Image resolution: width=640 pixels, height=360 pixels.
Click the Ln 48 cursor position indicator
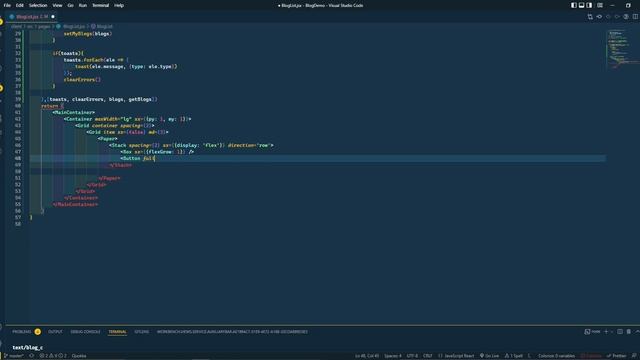[x=367, y=356]
